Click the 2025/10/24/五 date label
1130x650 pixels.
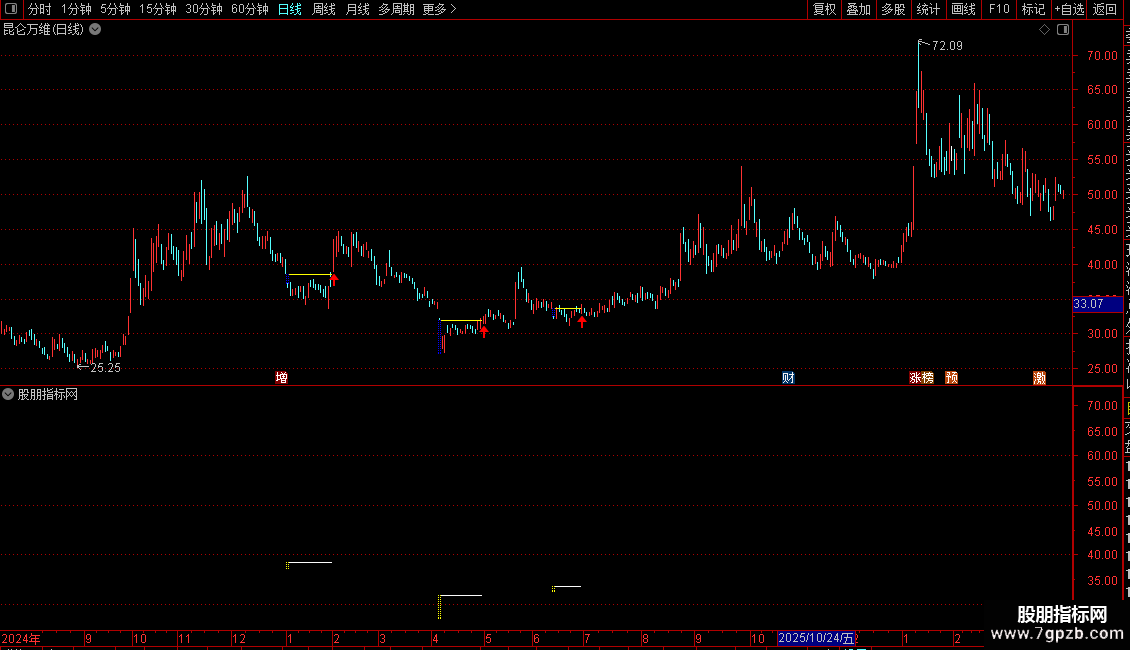click(x=816, y=638)
